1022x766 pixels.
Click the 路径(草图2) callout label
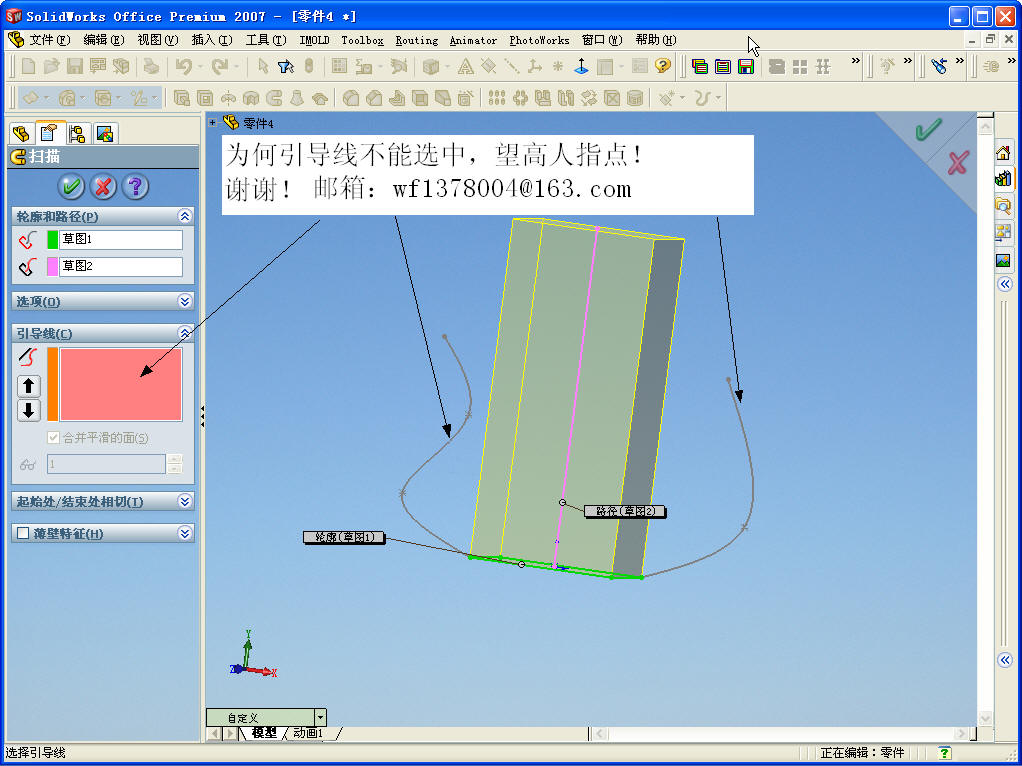tap(624, 511)
